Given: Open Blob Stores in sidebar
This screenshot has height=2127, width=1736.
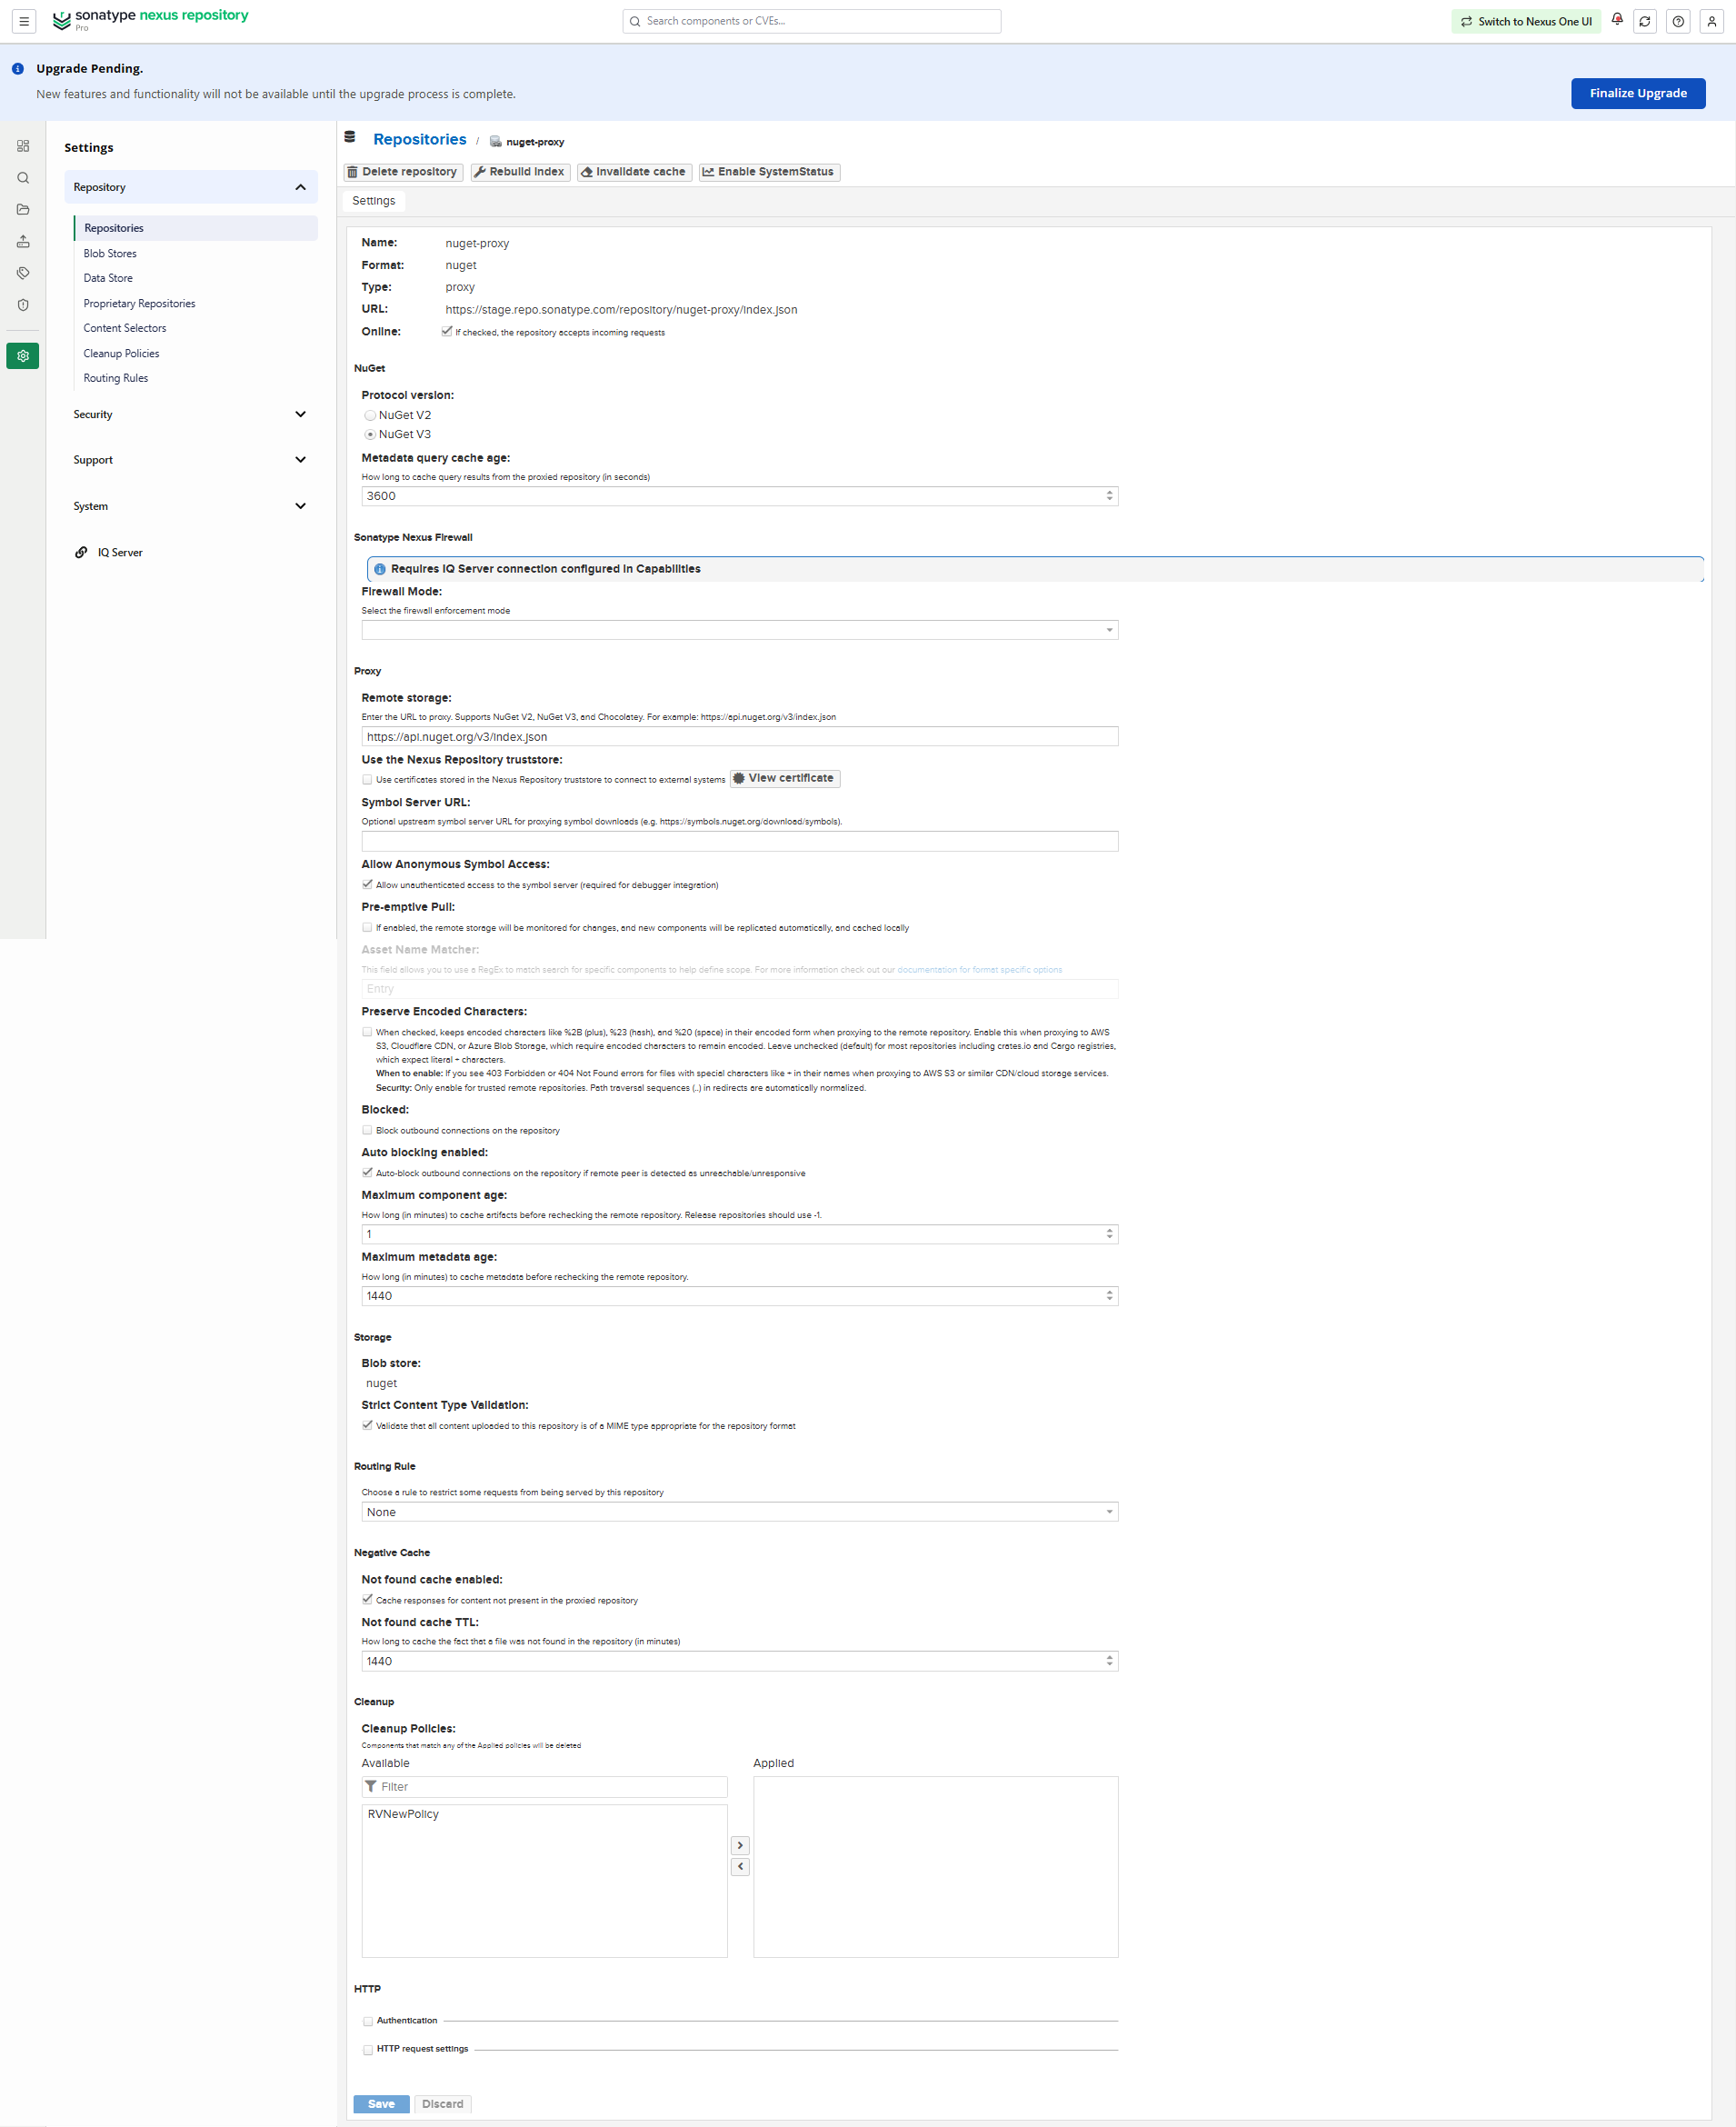Looking at the screenshot, I should point(110,254).
